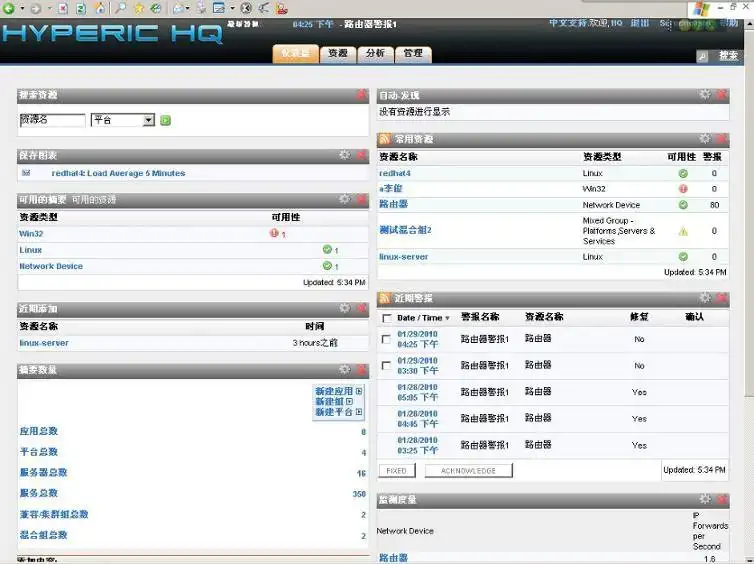The height and width of the screenshot is (564, 754).
Task: Click the 资源名 search input field
Action: tap(52, 120)
